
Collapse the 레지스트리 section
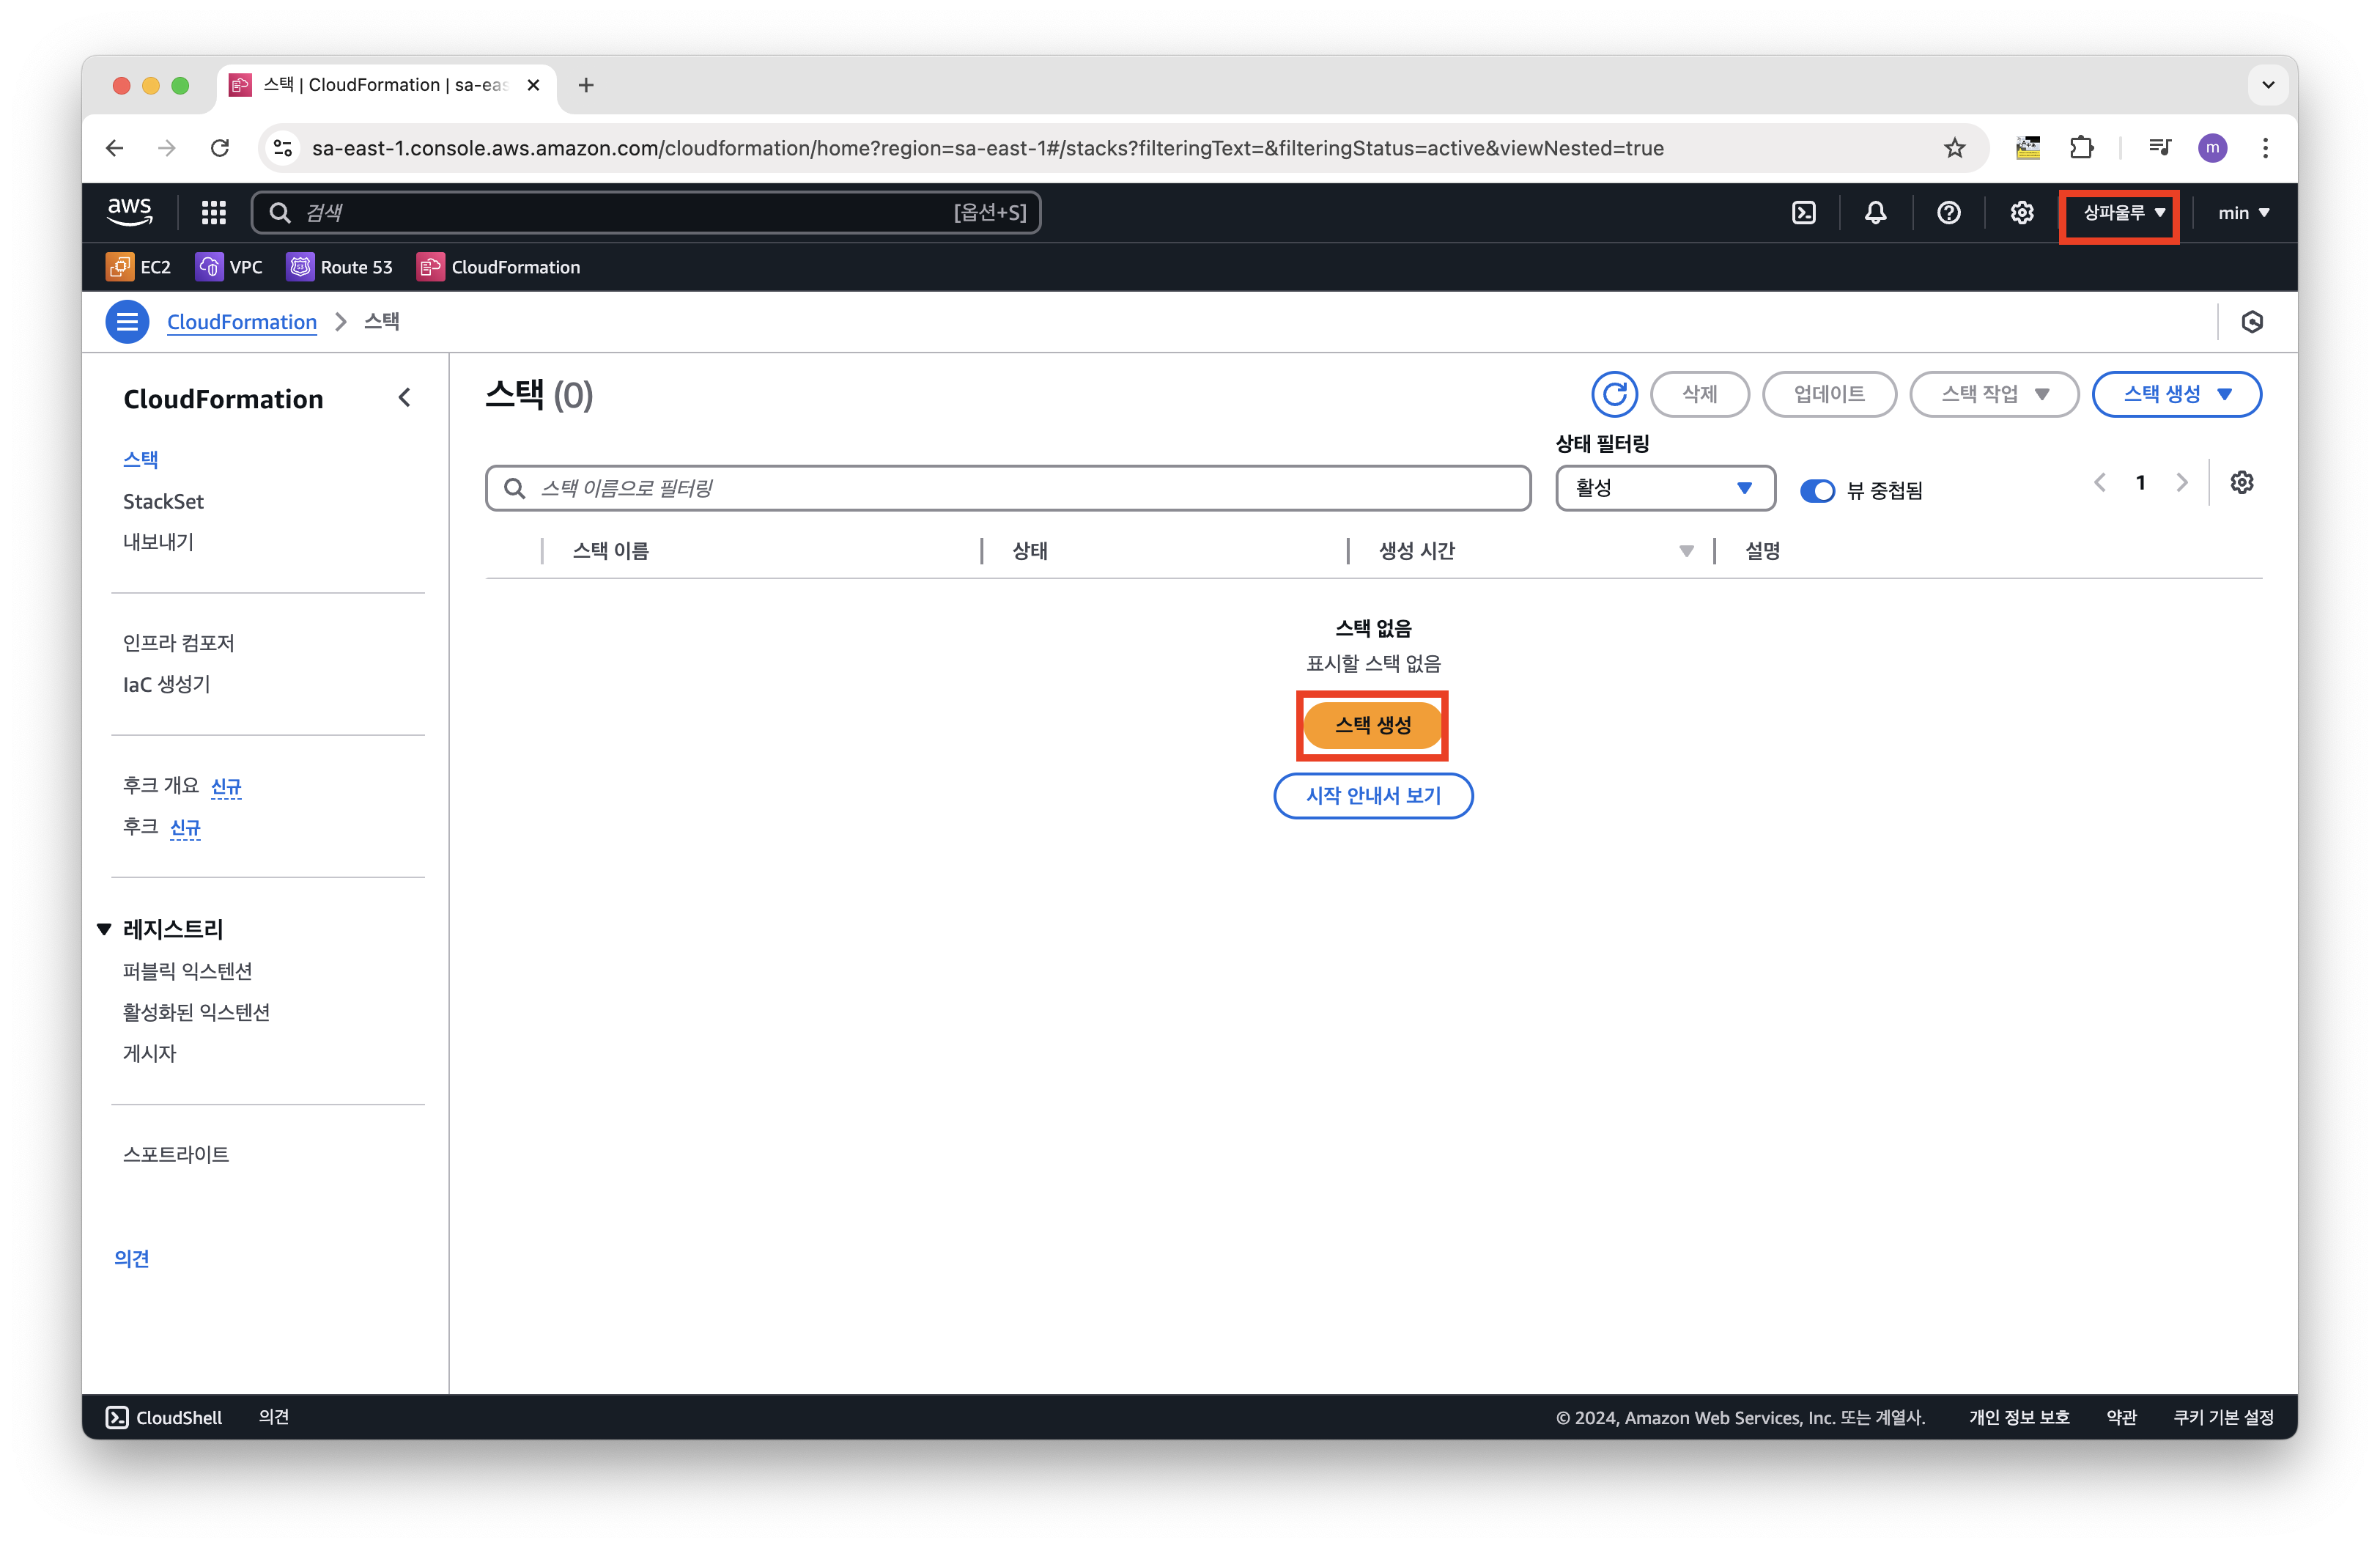coord(104,929)
